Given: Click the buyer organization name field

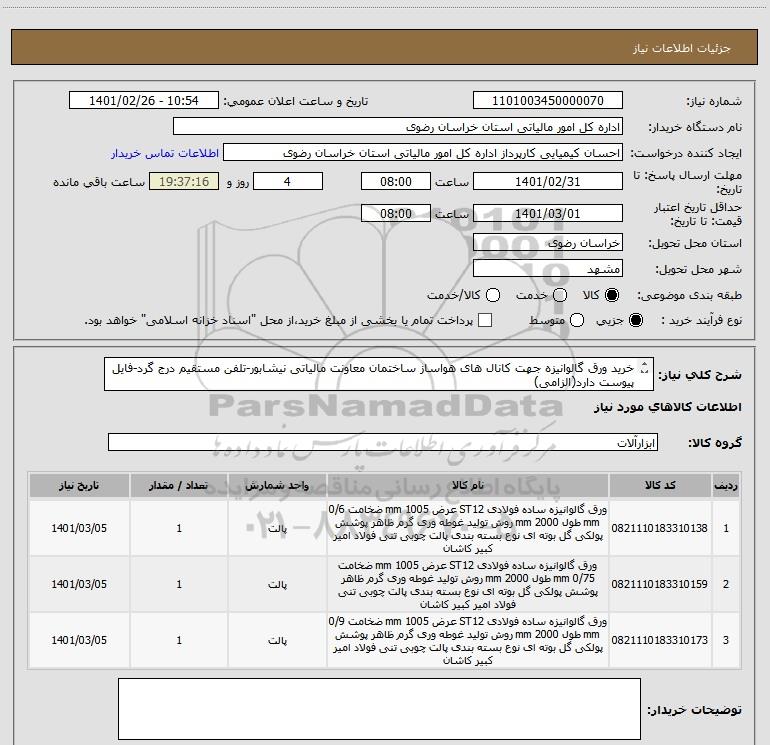Looking at the screenshot, I should click(398, 126).
